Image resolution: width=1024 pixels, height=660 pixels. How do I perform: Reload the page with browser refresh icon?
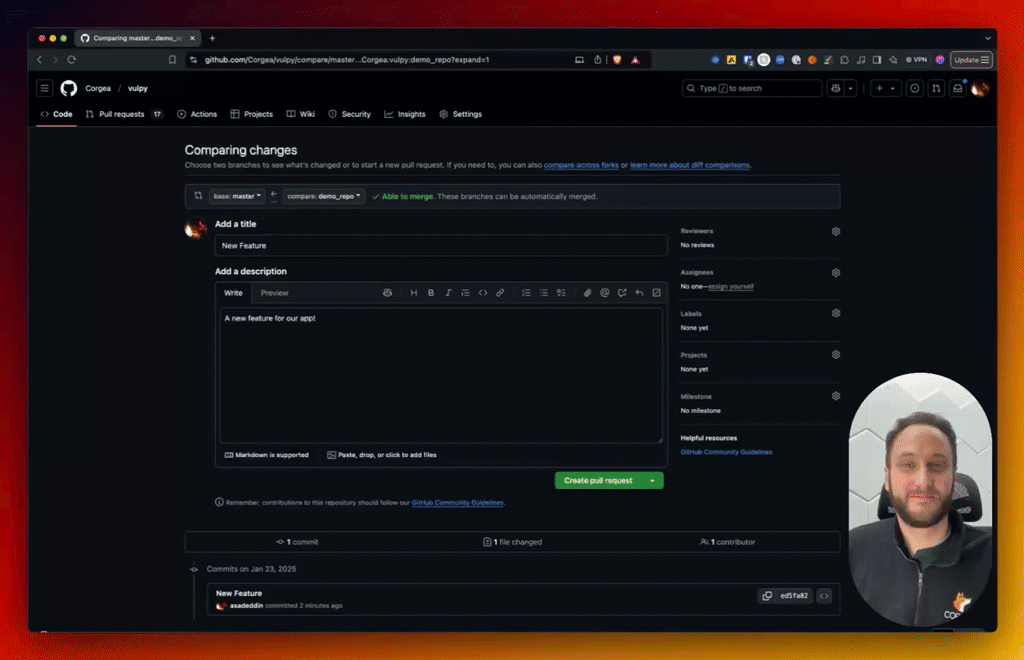click(x=71, y=59)
